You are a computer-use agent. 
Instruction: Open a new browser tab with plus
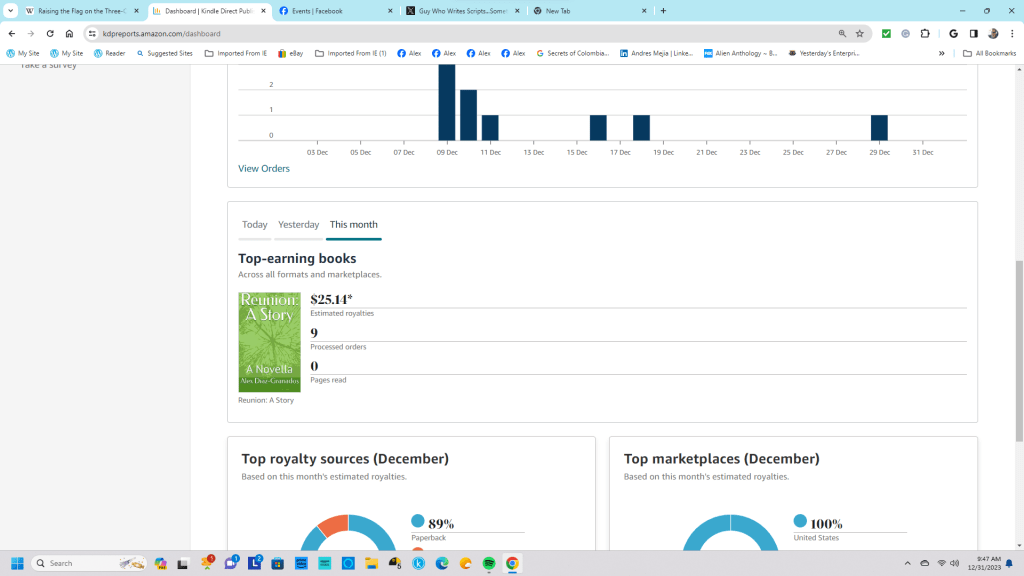coord(663,11)
